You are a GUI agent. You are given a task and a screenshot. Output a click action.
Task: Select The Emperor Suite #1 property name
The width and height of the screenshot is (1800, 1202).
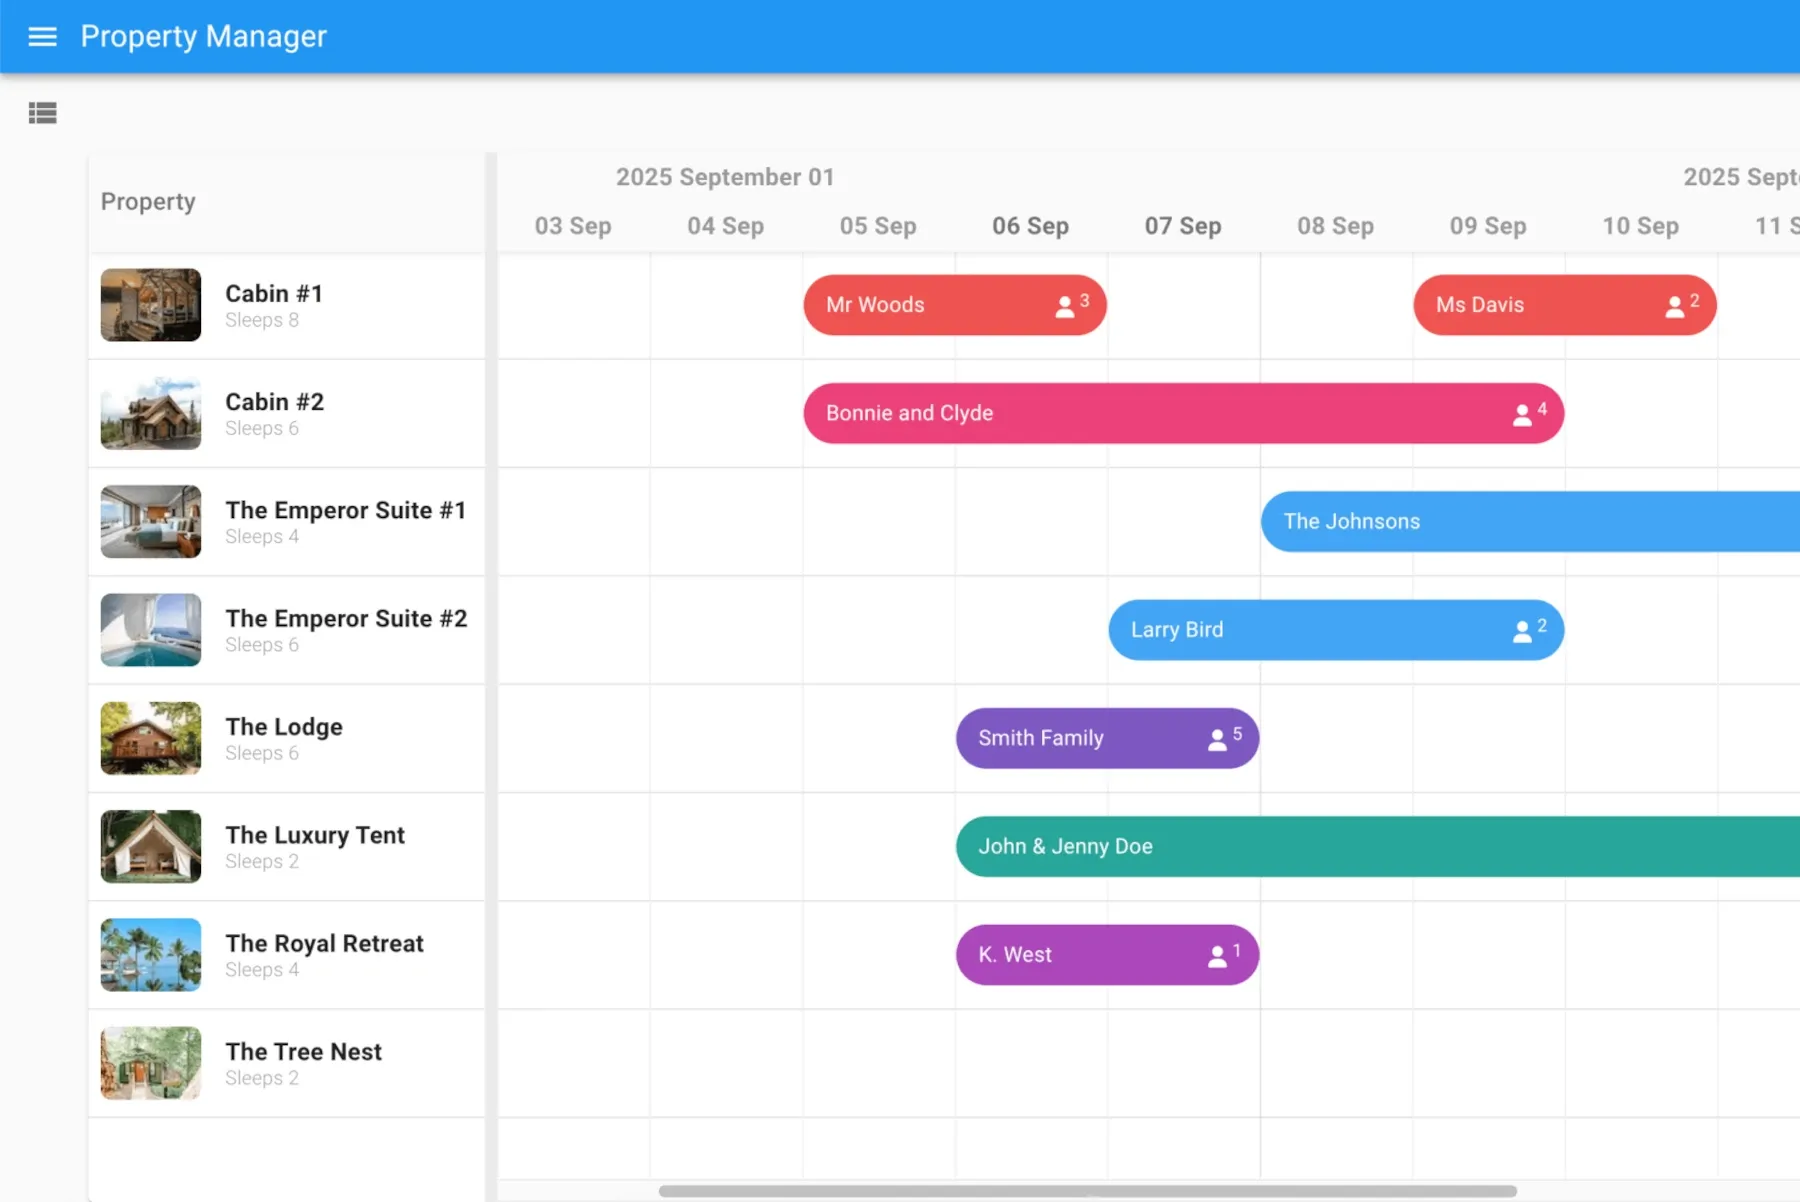pos(345,510)
